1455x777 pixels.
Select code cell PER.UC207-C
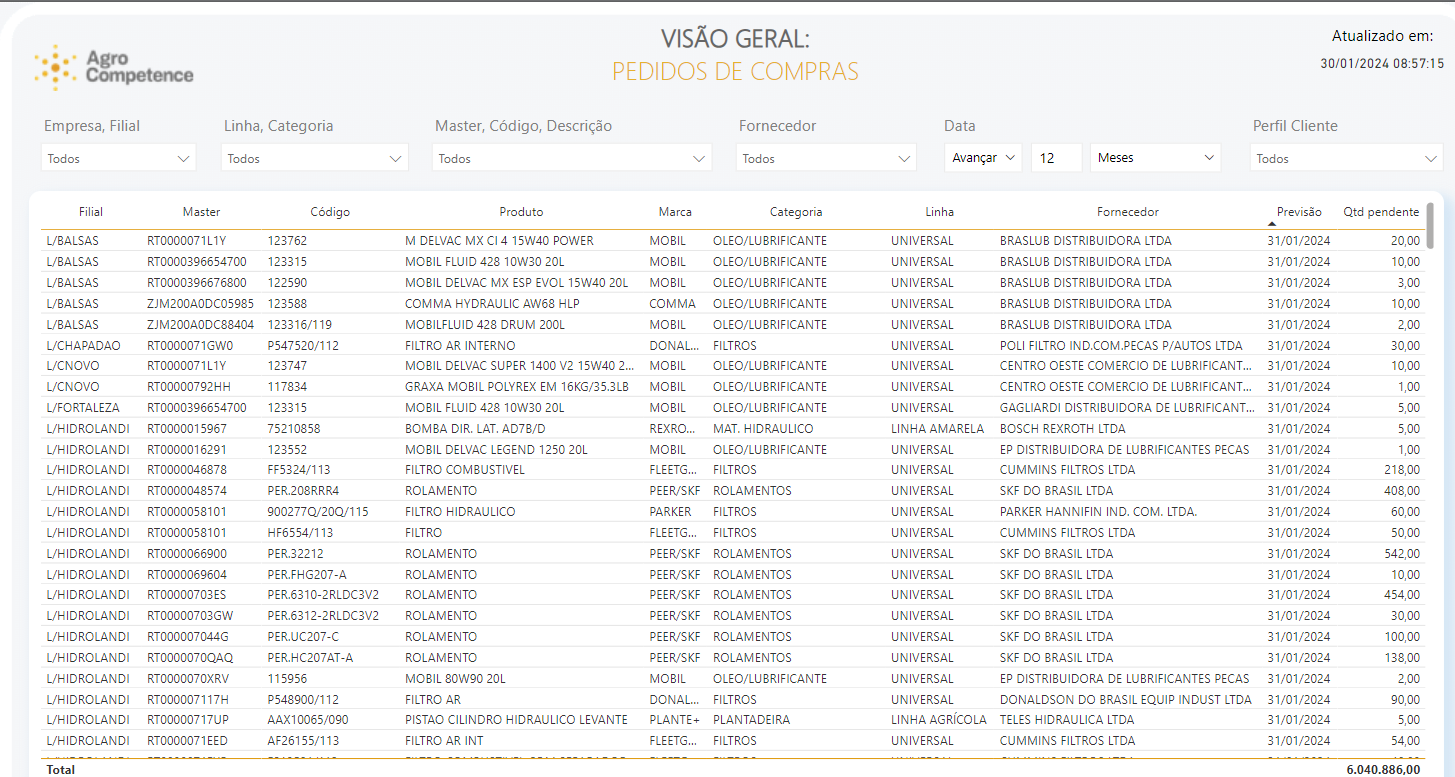coord(303,637)
